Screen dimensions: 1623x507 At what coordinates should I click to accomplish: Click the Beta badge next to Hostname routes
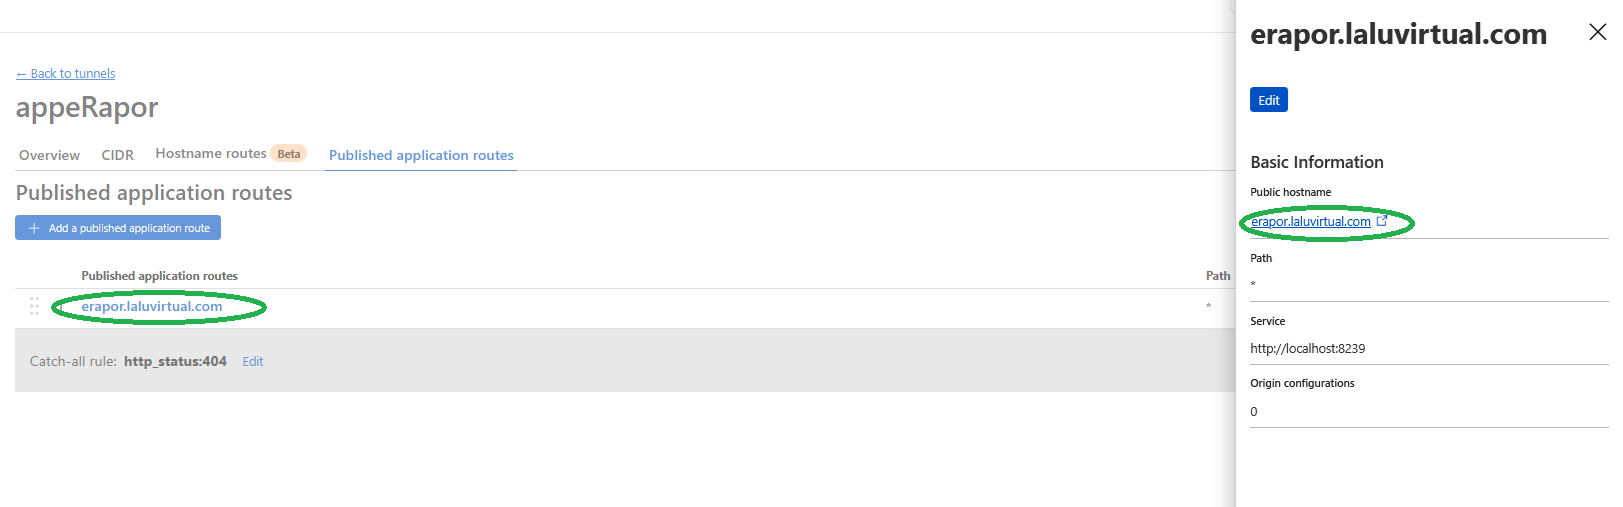coord(289,154)
